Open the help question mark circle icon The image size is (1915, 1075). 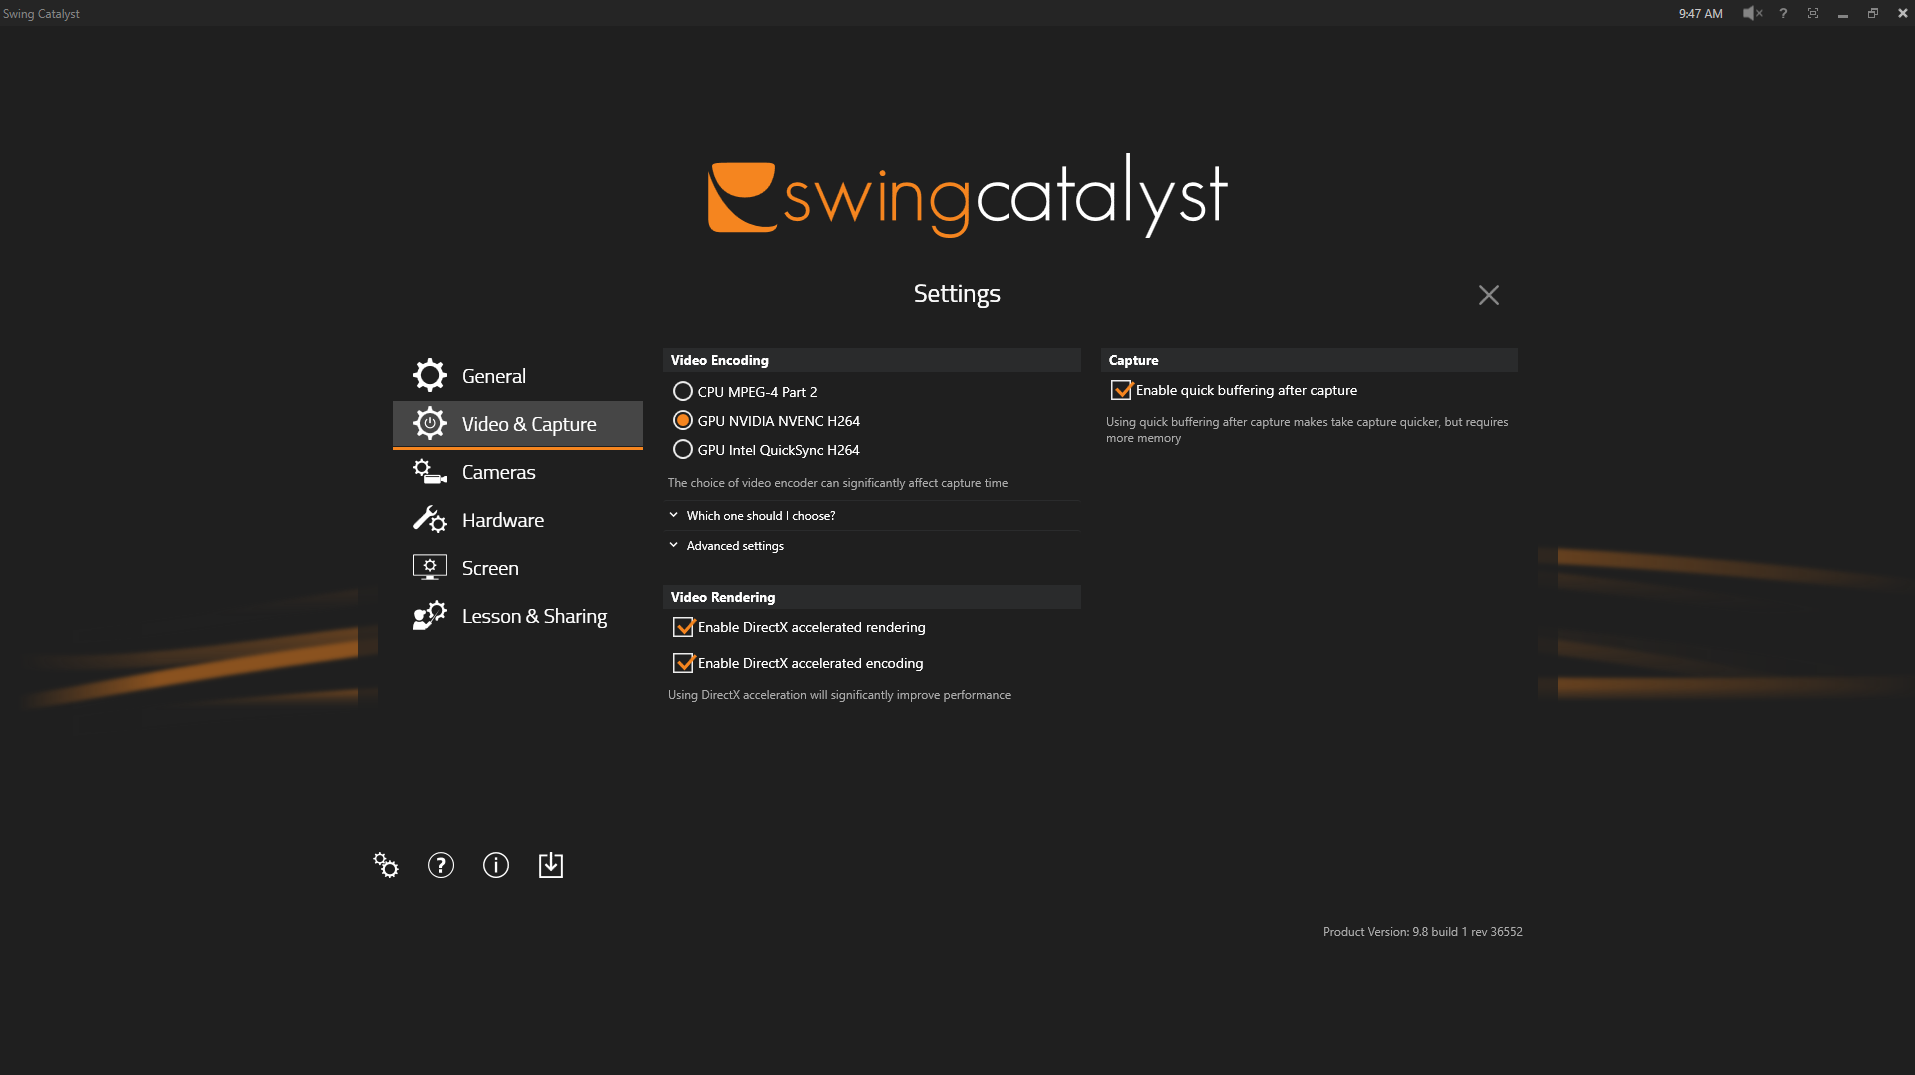(x=441, y=865)
